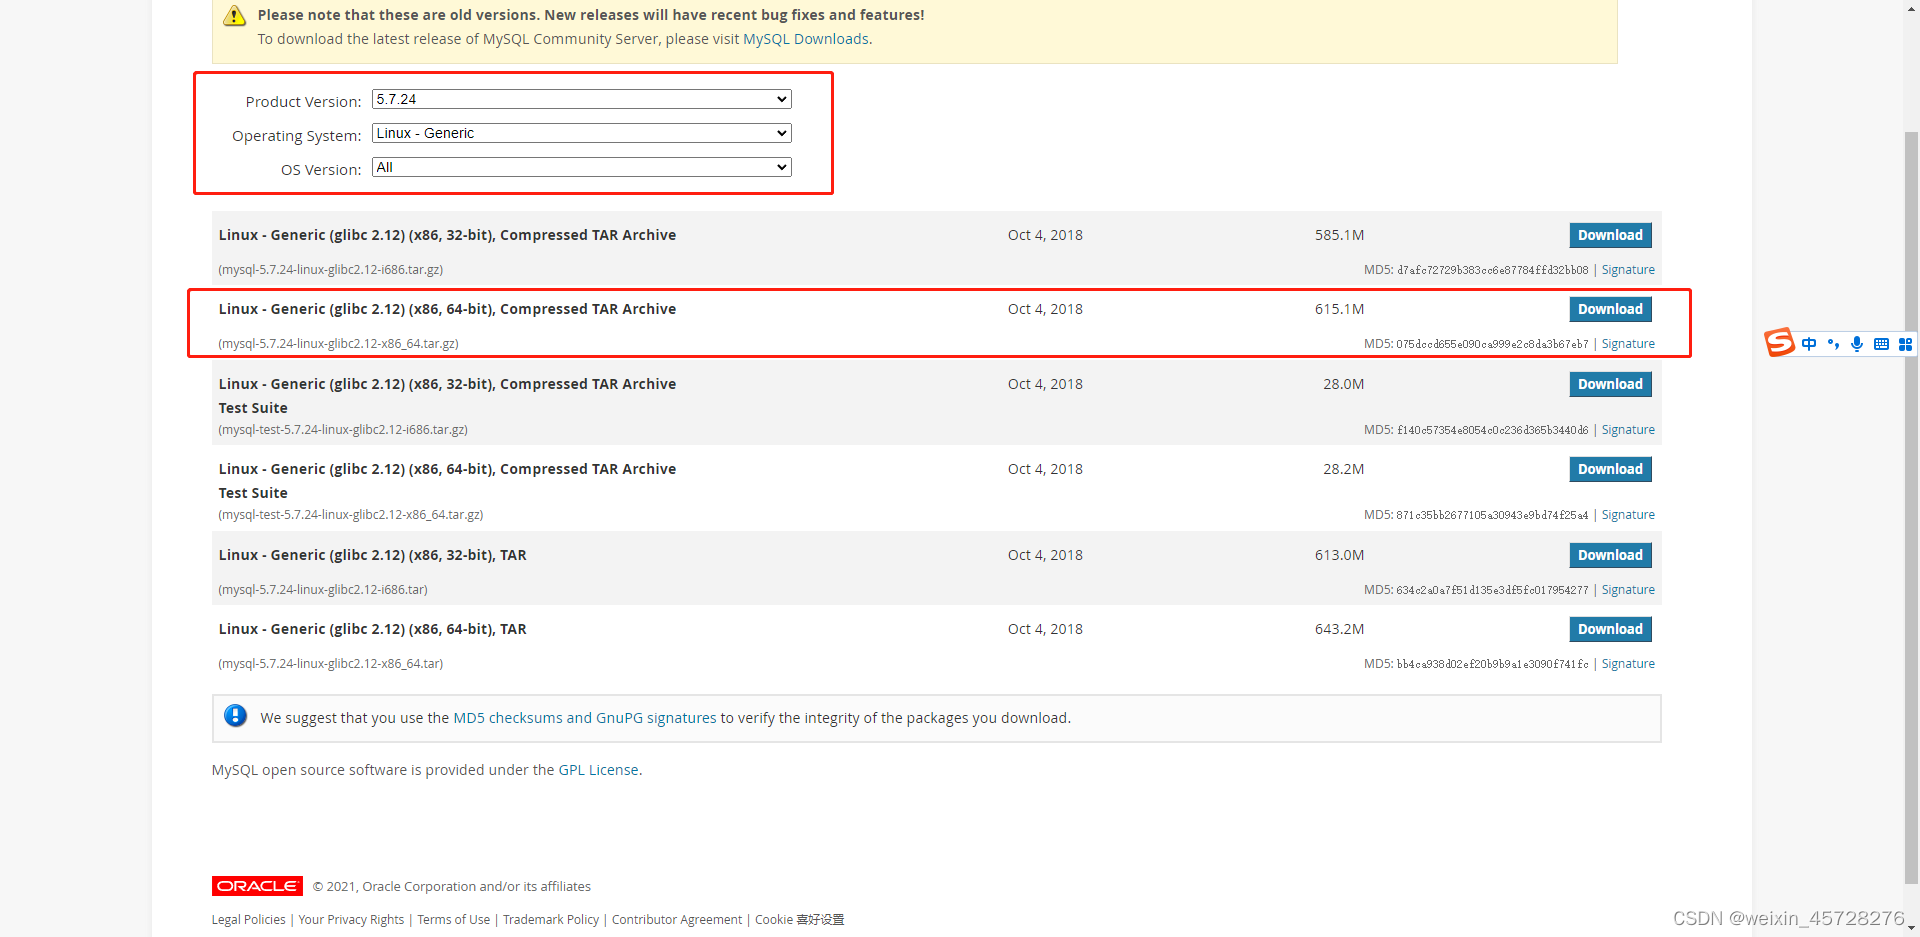Open Signature for mysql-test i686.tar.gz row
1920x937 pixels.
pyautogui.click(x=1628, y=430)
